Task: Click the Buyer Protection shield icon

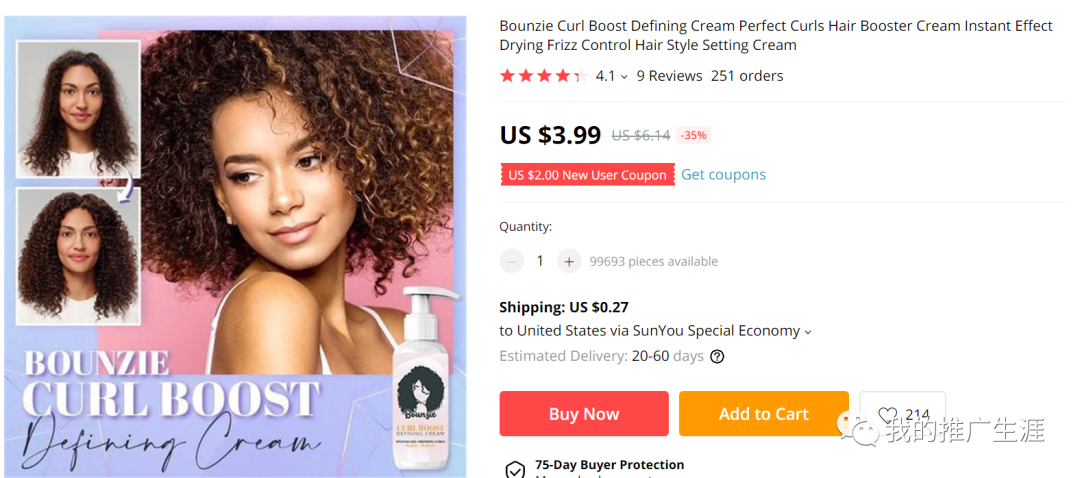Action: [x=514, y=469]
